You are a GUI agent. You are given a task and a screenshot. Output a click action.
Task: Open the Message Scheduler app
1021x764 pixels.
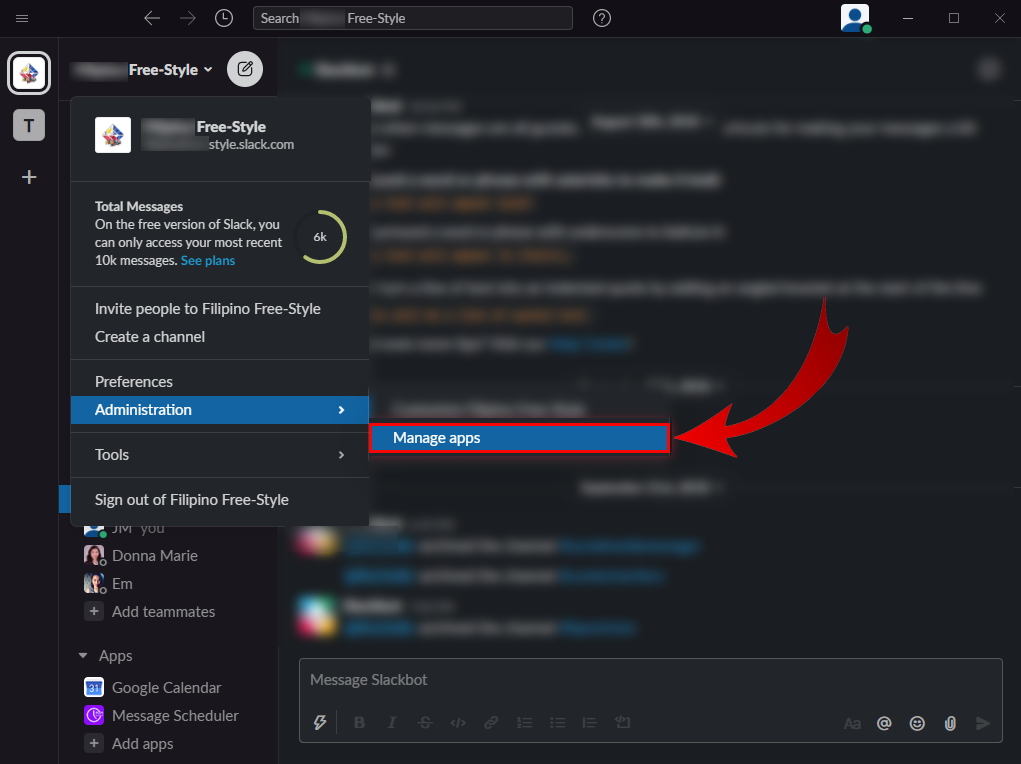[161, 716]
